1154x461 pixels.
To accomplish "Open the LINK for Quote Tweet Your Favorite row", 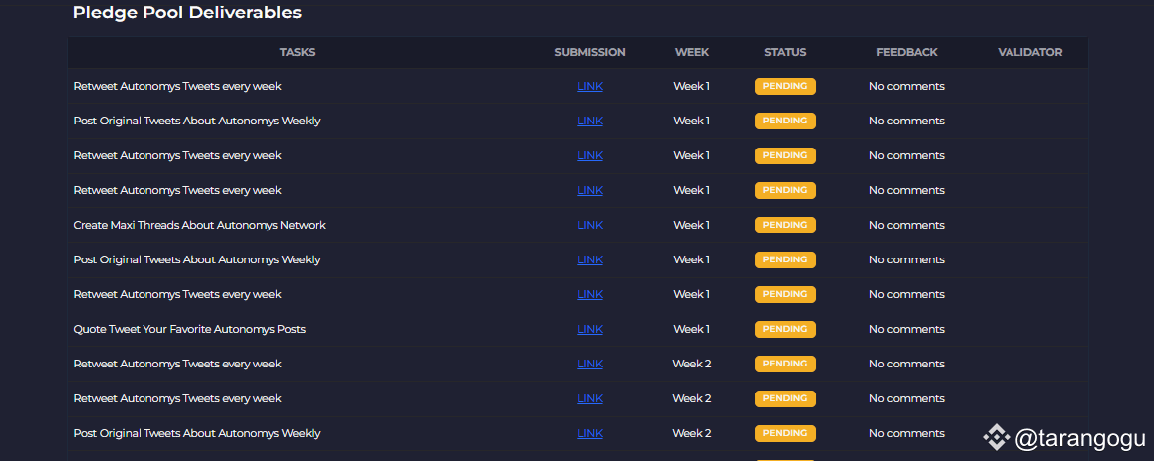I will pyautogui.click(x=590, y=329).
